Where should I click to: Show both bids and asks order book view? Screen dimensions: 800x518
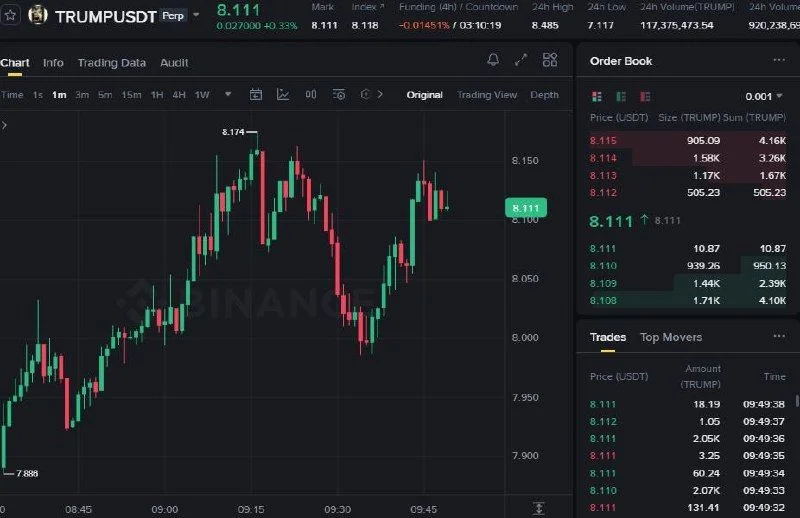click(596, 96)
